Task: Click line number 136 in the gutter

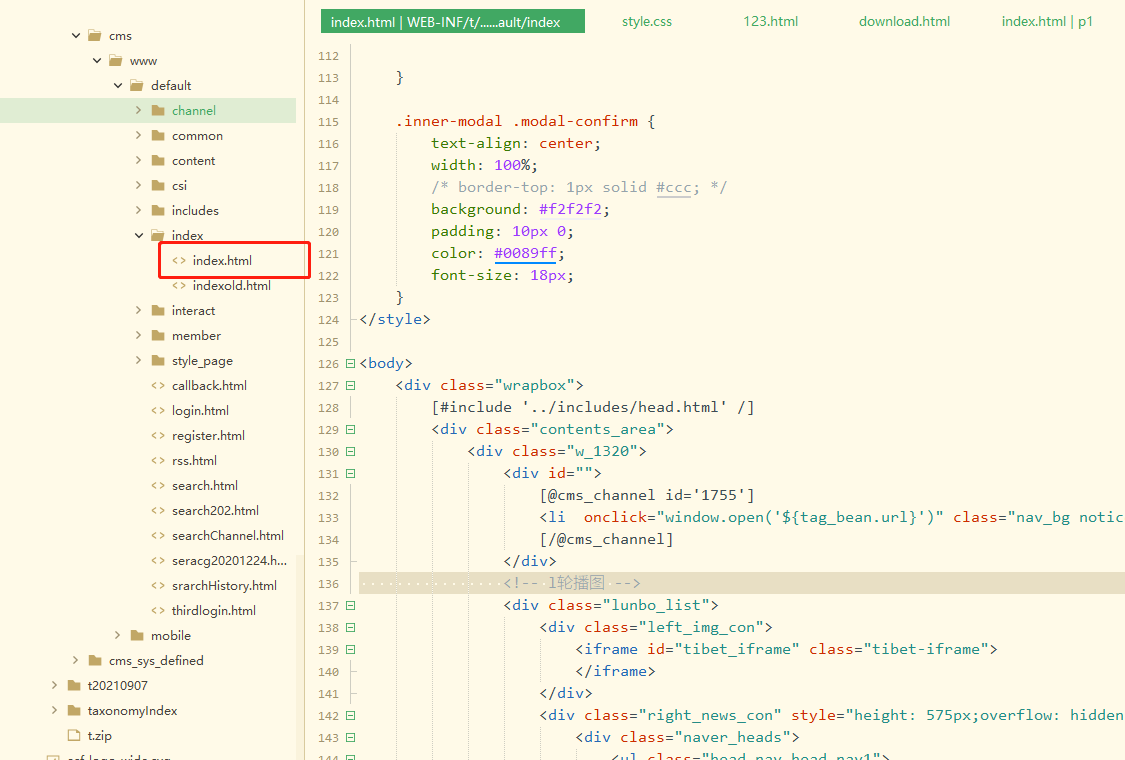Action: click(328, 584)
